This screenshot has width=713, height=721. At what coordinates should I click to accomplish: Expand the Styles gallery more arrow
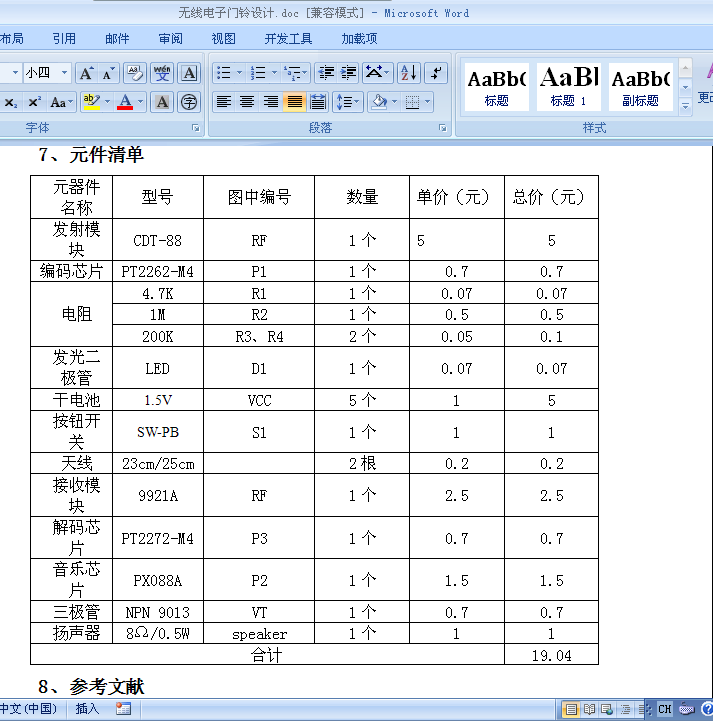(x=685, y=107)
